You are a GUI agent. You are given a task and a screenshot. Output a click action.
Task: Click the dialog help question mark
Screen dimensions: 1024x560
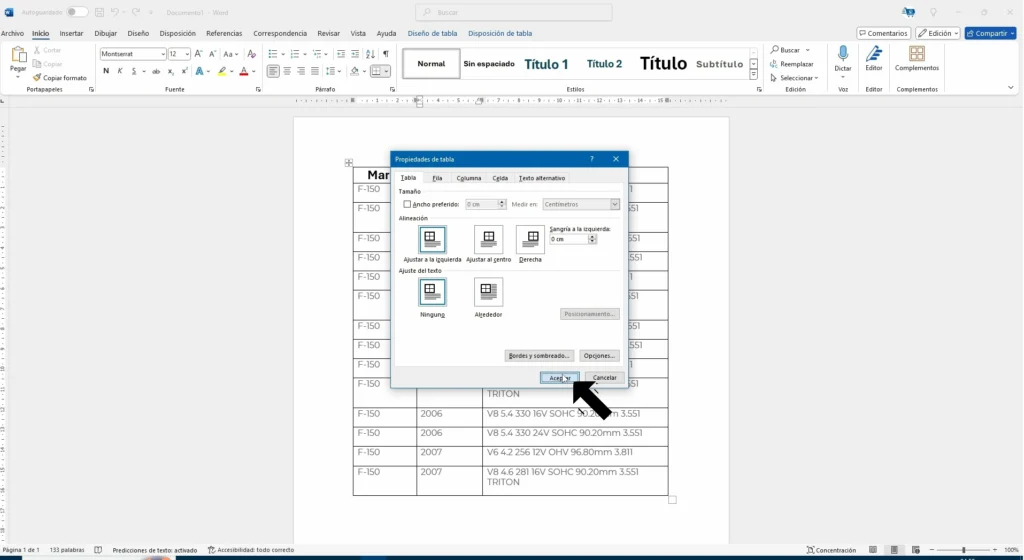point(592,159)
